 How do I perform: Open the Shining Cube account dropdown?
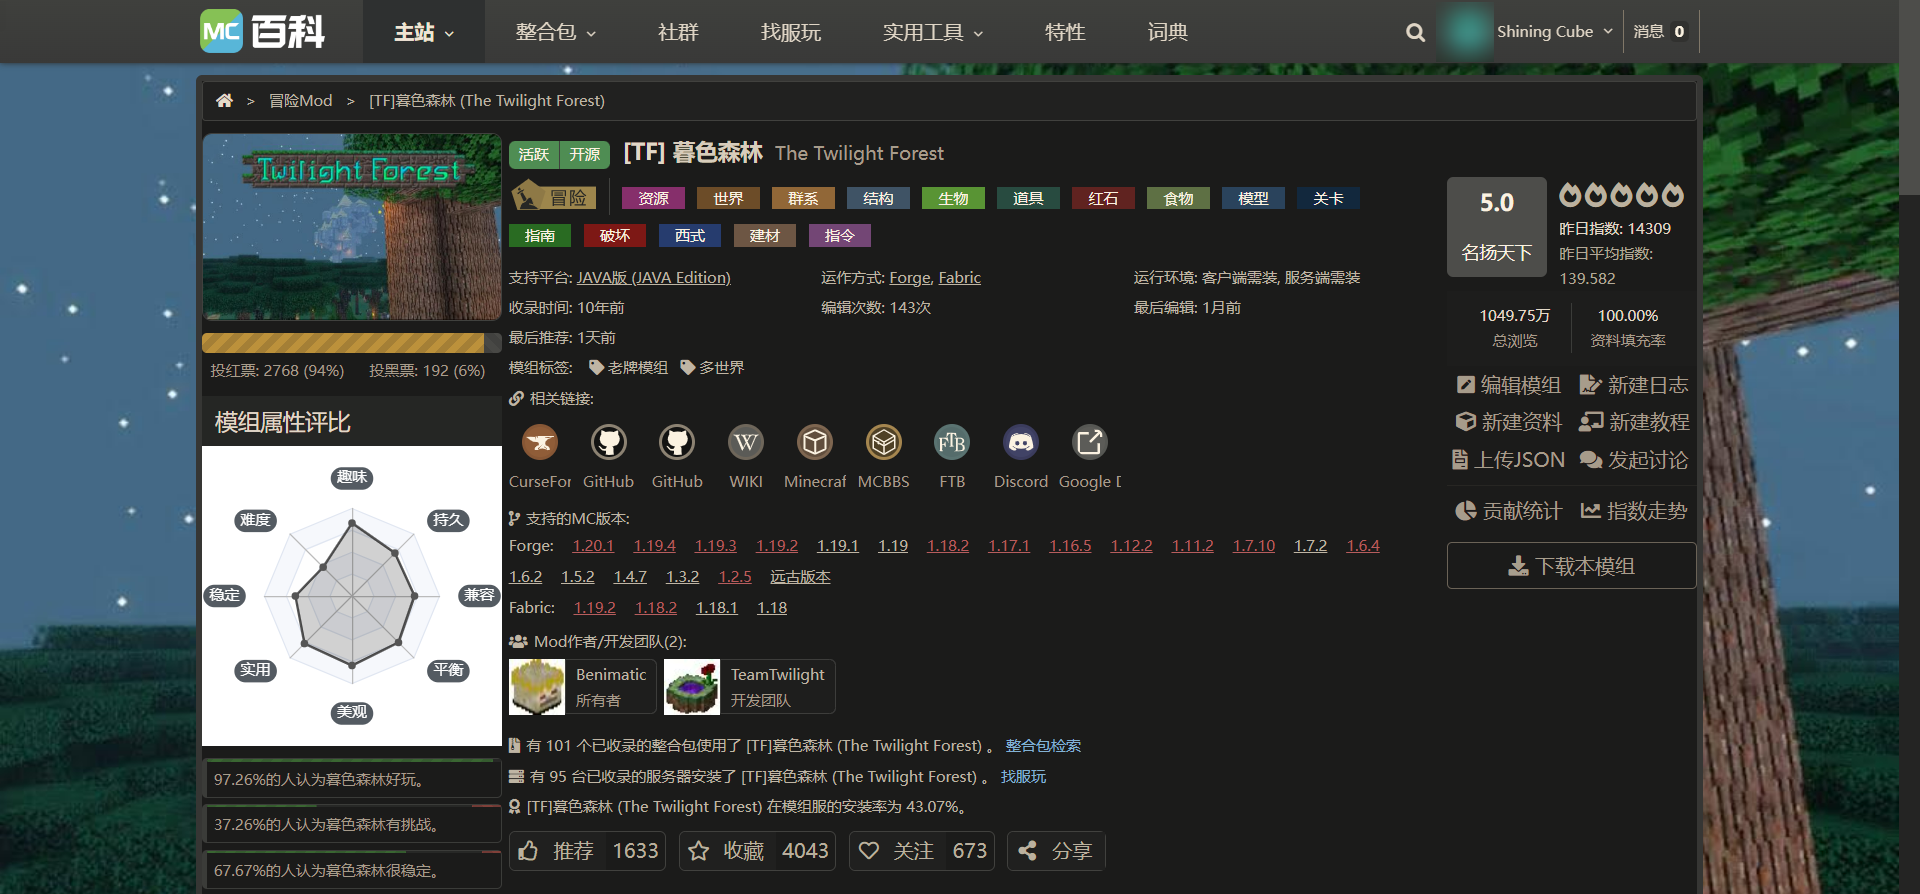click(x=1555, y=31)
